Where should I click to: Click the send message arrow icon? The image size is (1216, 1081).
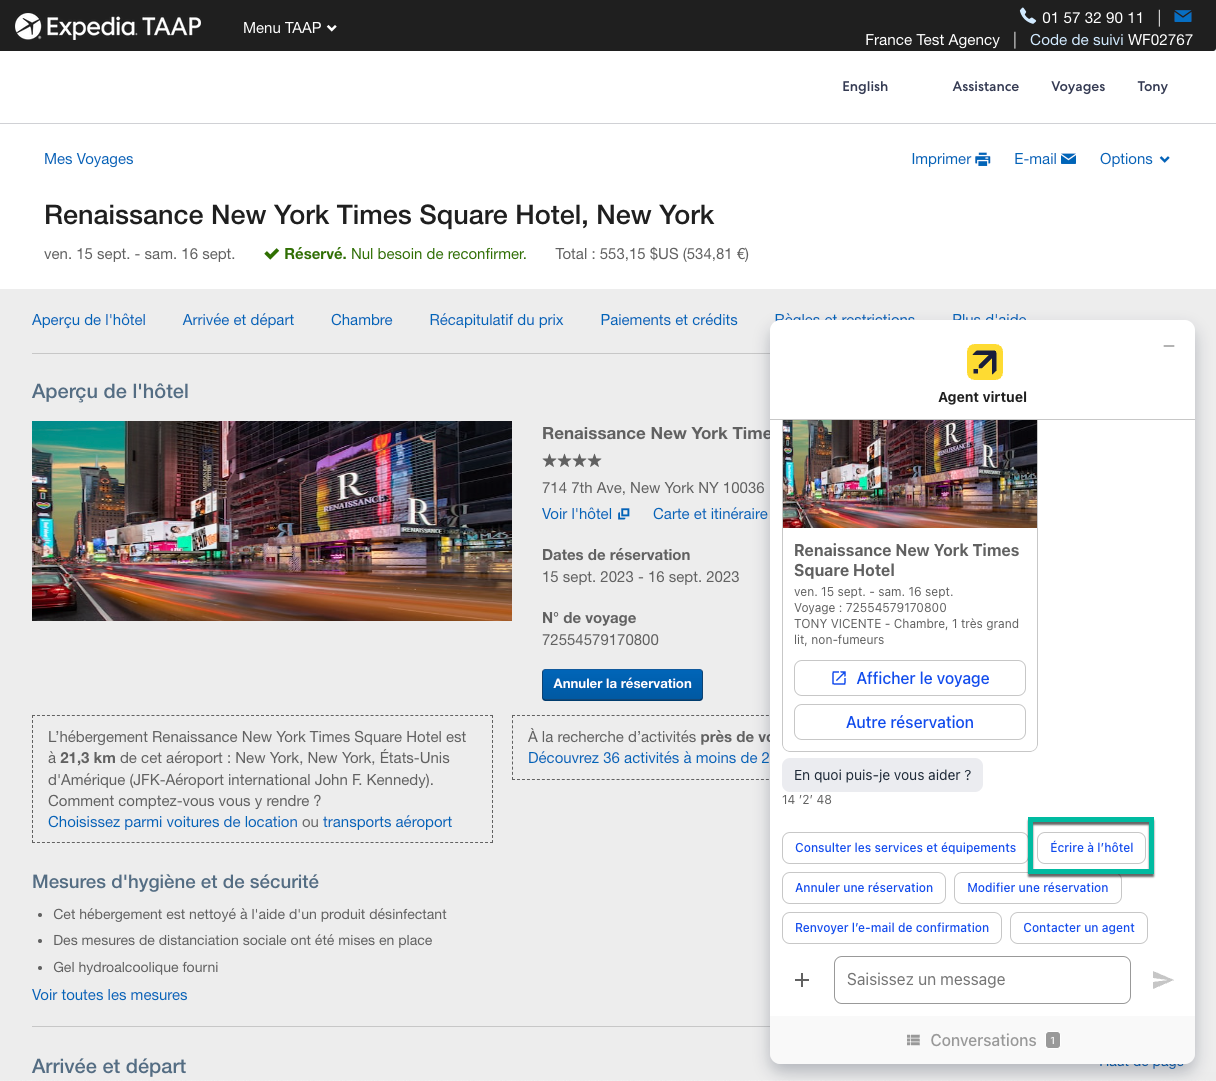(x=1162, y=980)
